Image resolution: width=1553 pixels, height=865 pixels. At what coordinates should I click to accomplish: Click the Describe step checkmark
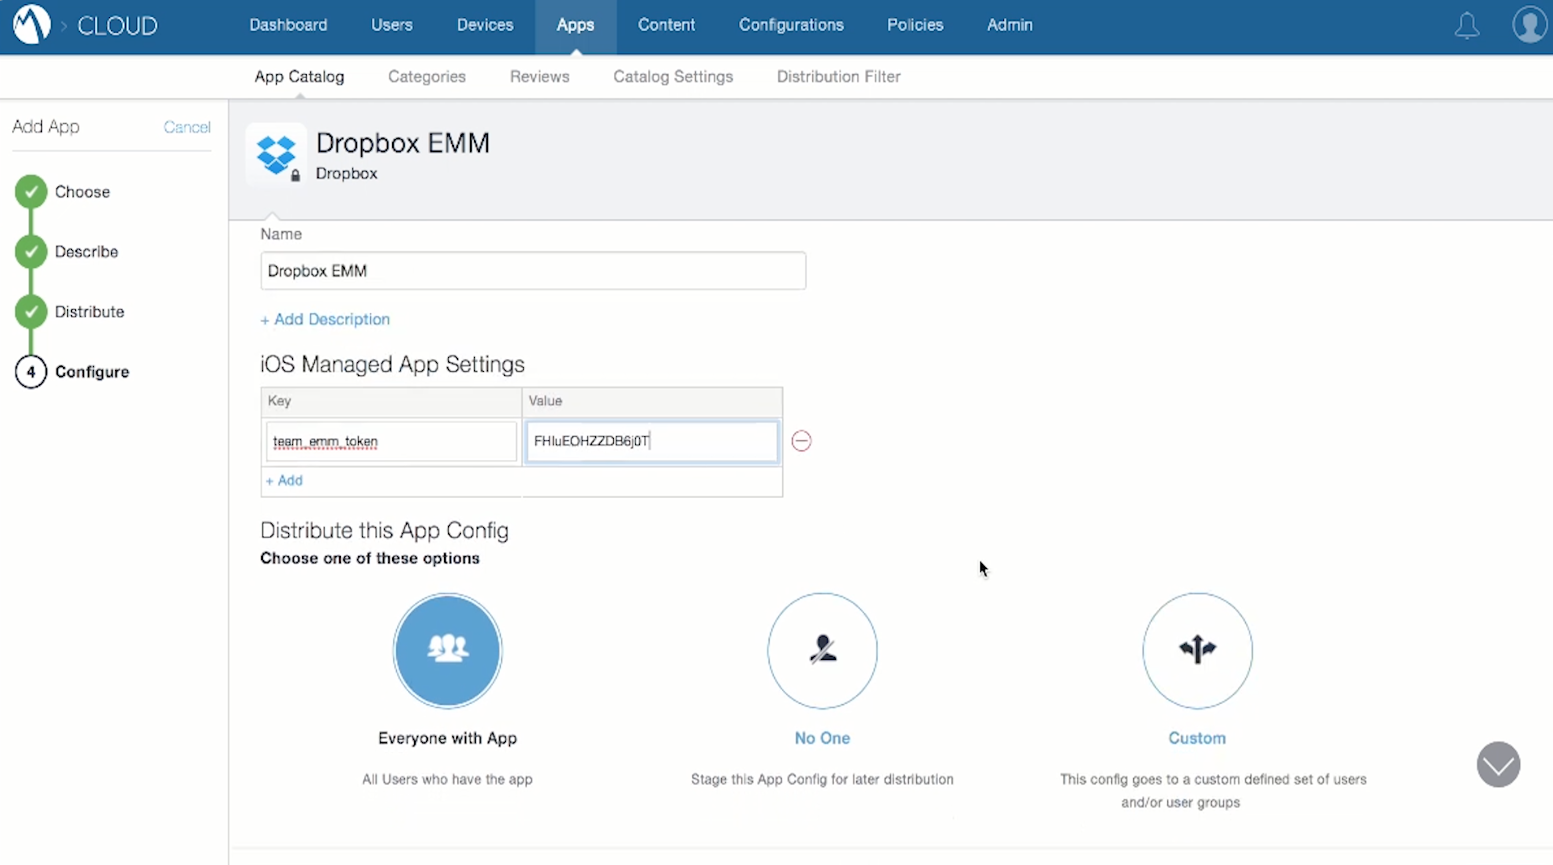pyautogui.click(x=31, y=251)
